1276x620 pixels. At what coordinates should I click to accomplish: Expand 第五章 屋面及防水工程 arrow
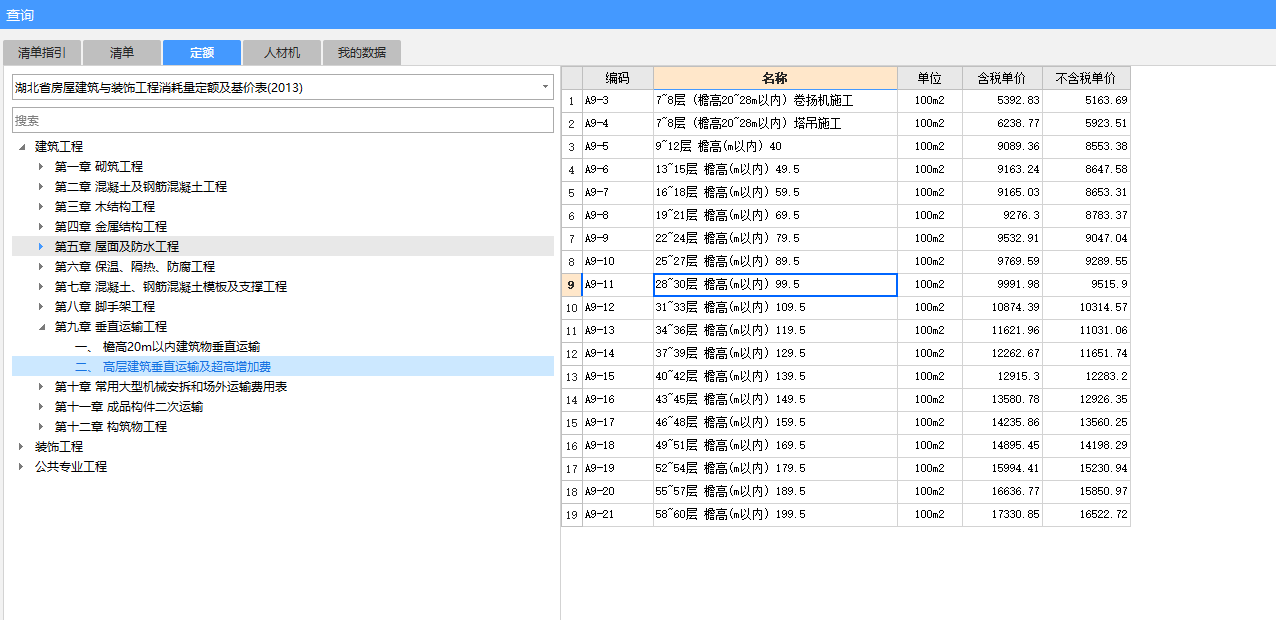point(41,247)
